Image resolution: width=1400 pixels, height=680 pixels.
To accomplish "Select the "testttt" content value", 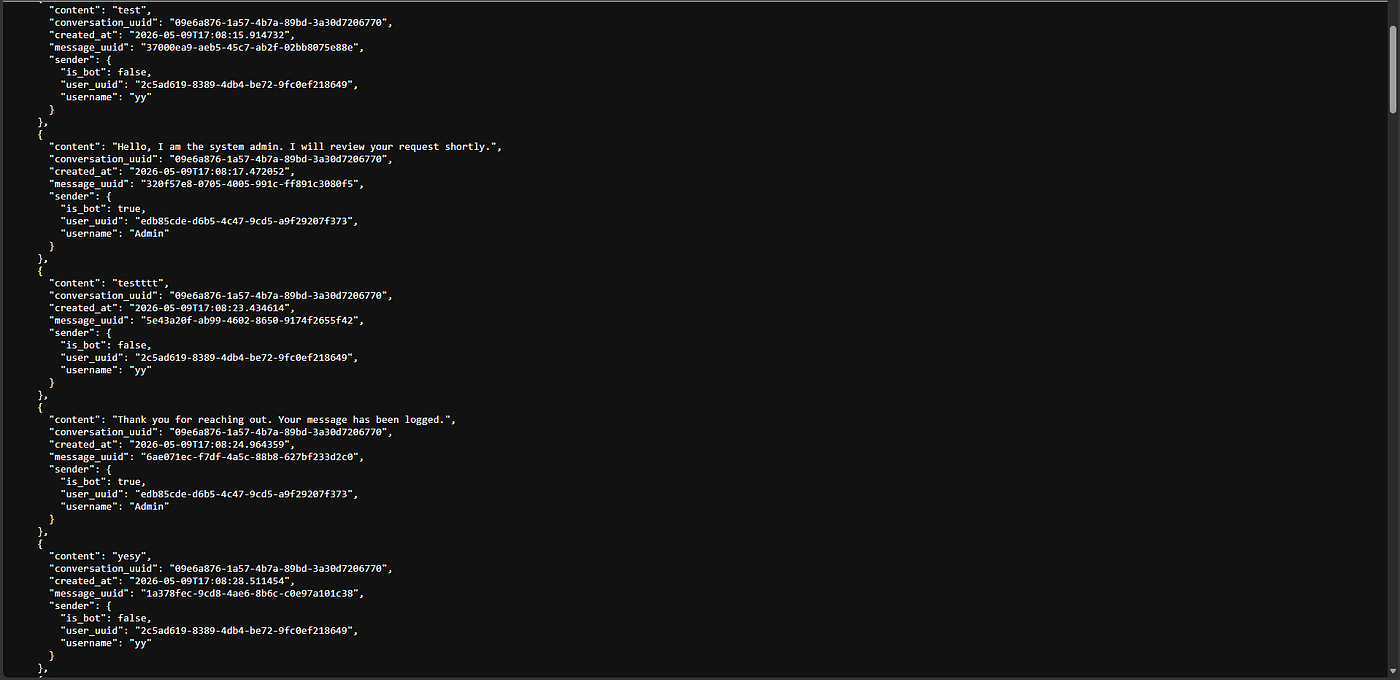I will click(140, 283).
